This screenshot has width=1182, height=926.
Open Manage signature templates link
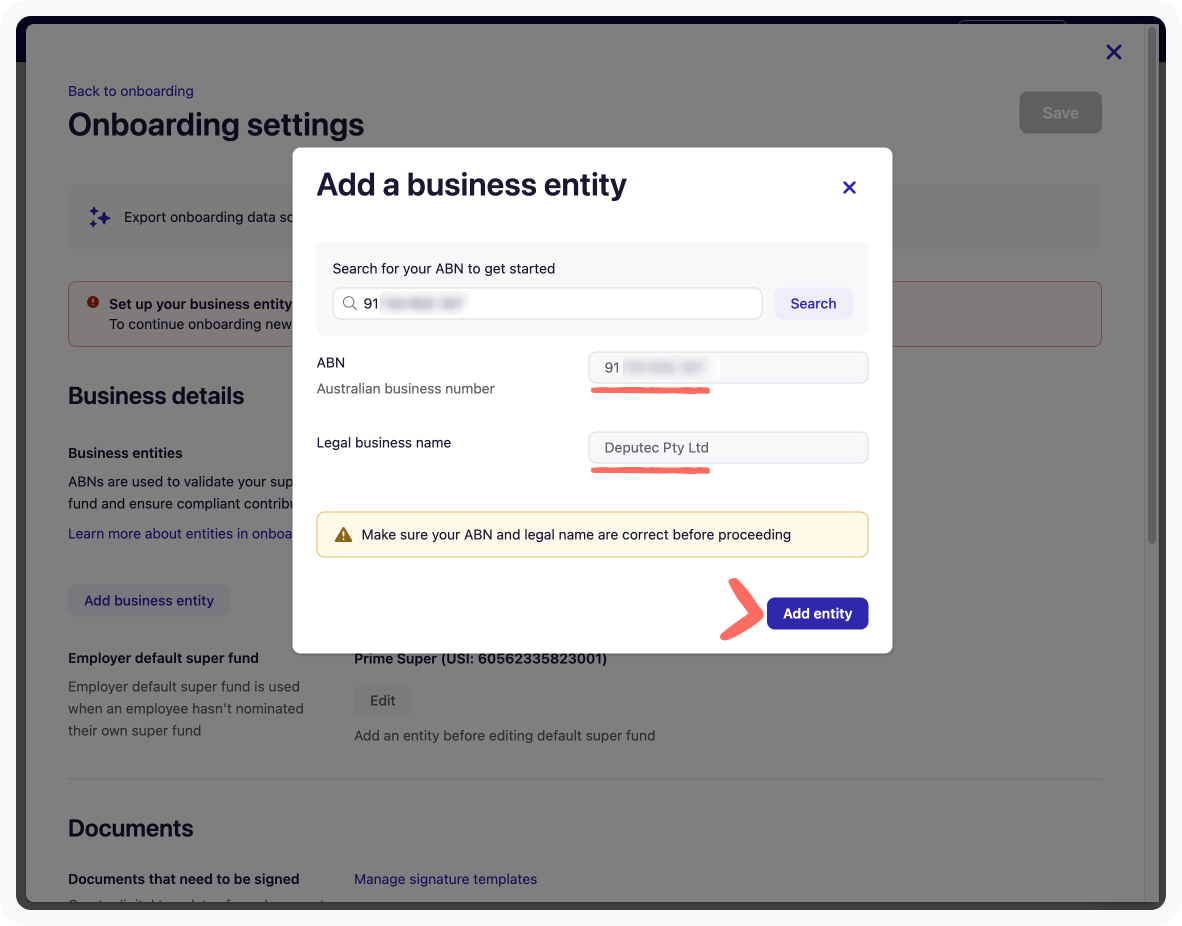[445, 879]
